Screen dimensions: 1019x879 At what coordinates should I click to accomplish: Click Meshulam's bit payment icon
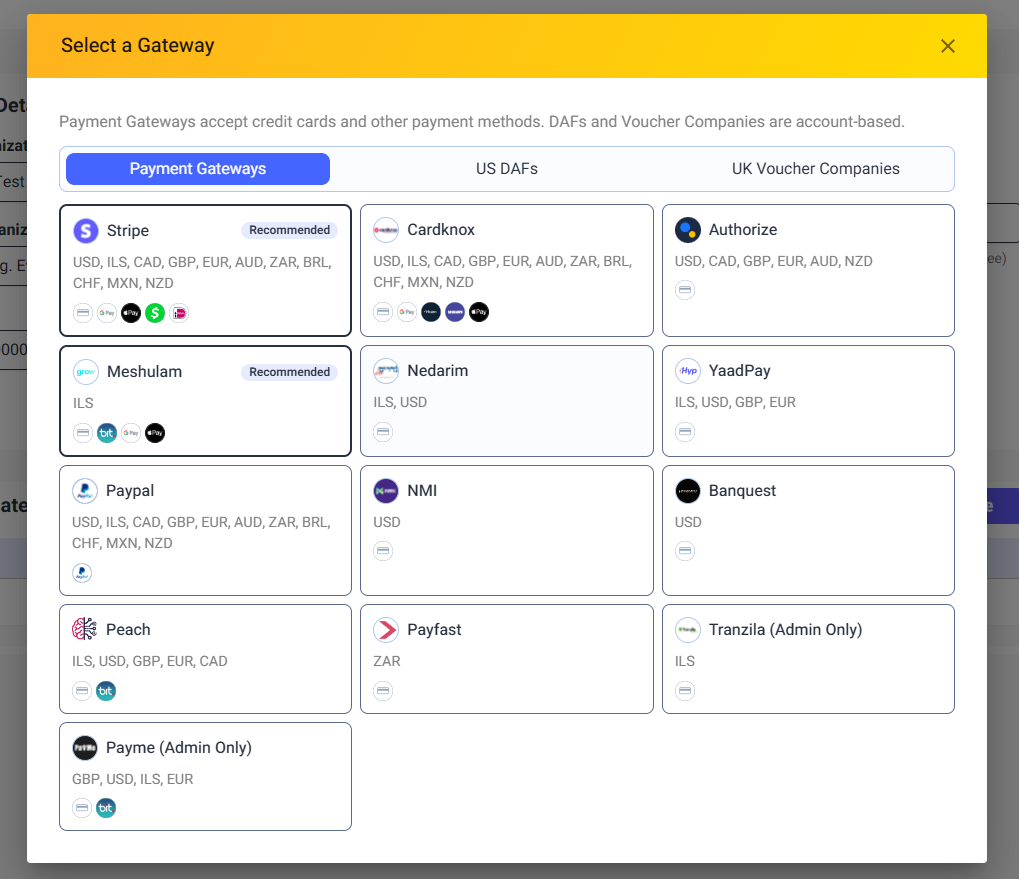(x=107, y=433)
